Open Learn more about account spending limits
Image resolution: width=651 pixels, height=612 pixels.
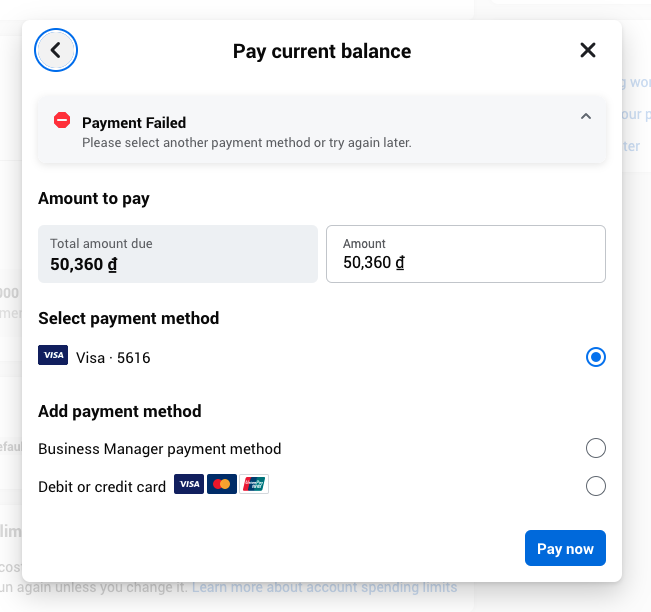pos(324,587)
